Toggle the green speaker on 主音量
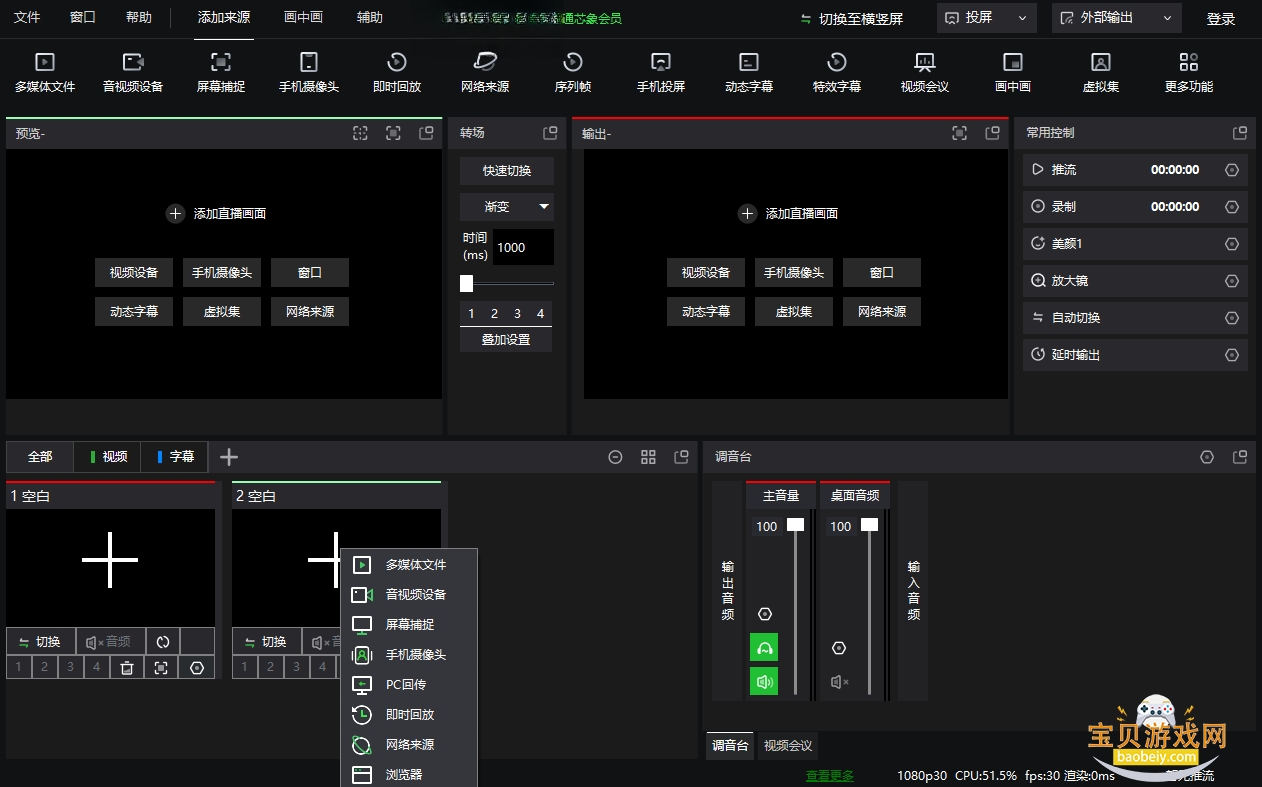Viewport: 1262px width, 787px height. click(x=765, y=682)
